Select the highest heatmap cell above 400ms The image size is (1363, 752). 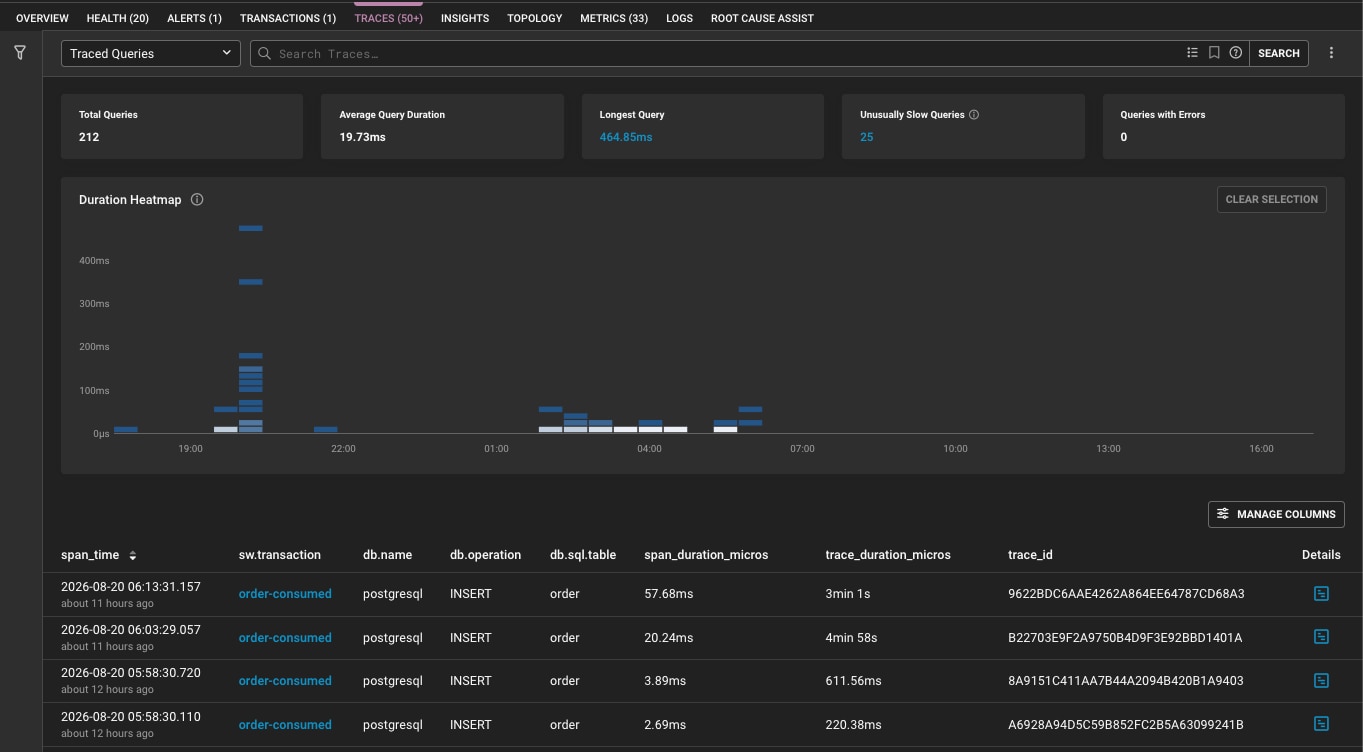(251, 229)
